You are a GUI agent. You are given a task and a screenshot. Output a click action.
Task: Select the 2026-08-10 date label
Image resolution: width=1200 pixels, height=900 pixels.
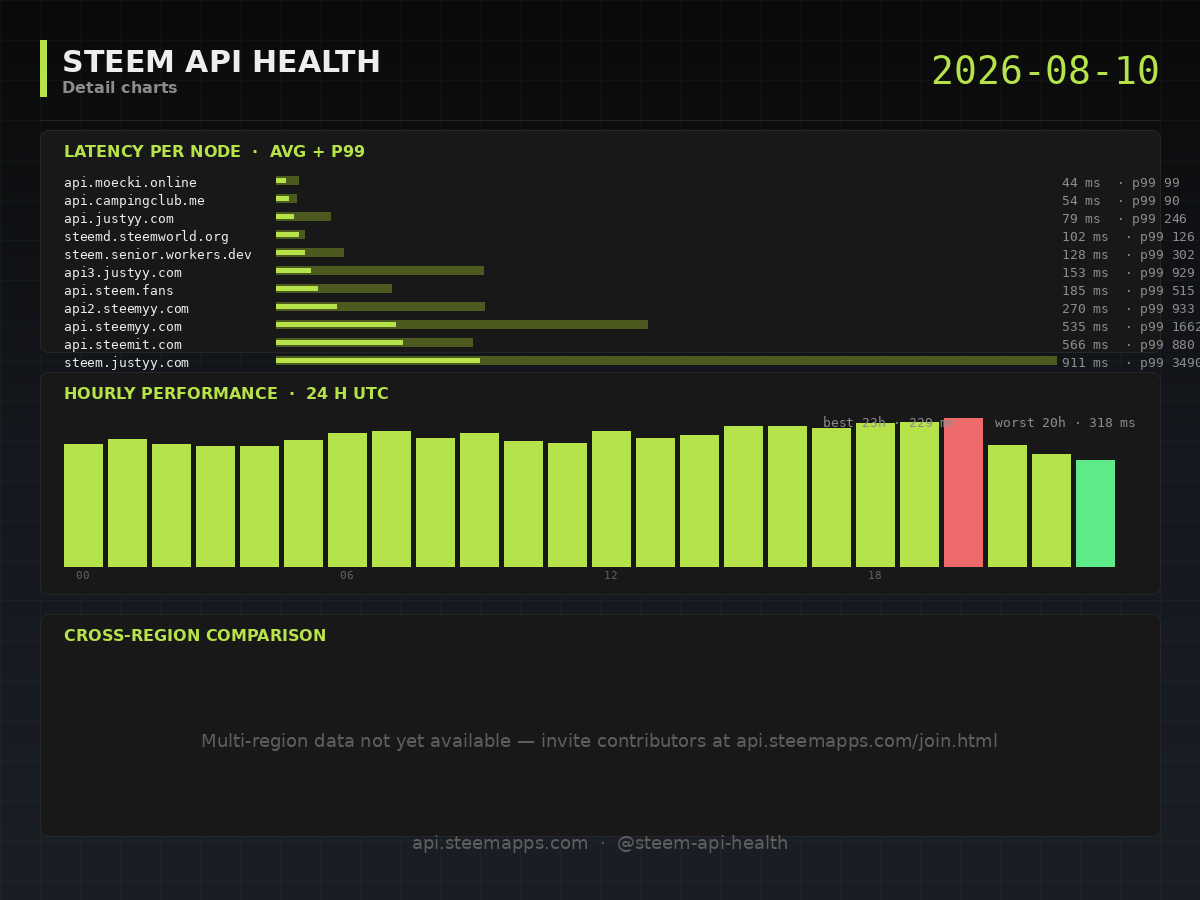[1045, 71]
